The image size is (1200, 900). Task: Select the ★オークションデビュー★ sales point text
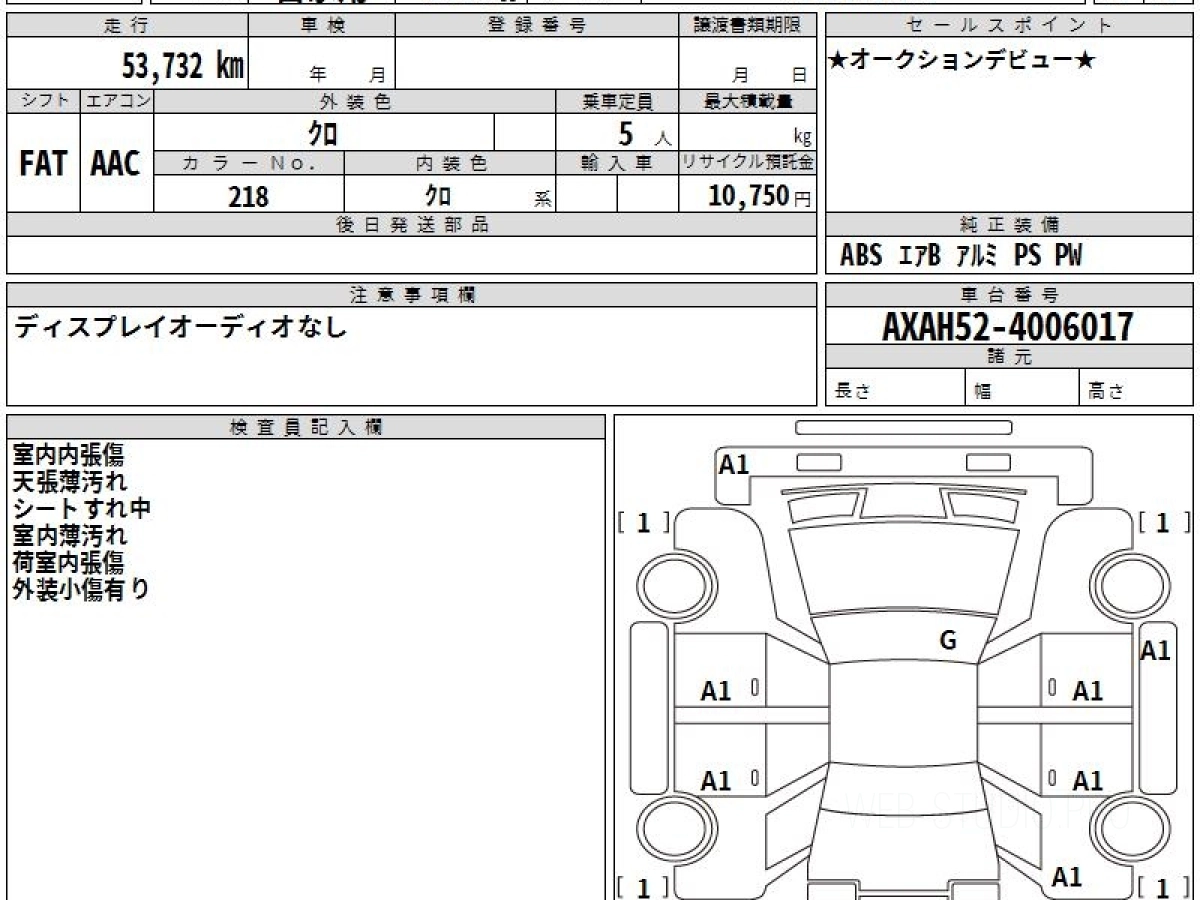pyautogui.click(x=962, y=61)
